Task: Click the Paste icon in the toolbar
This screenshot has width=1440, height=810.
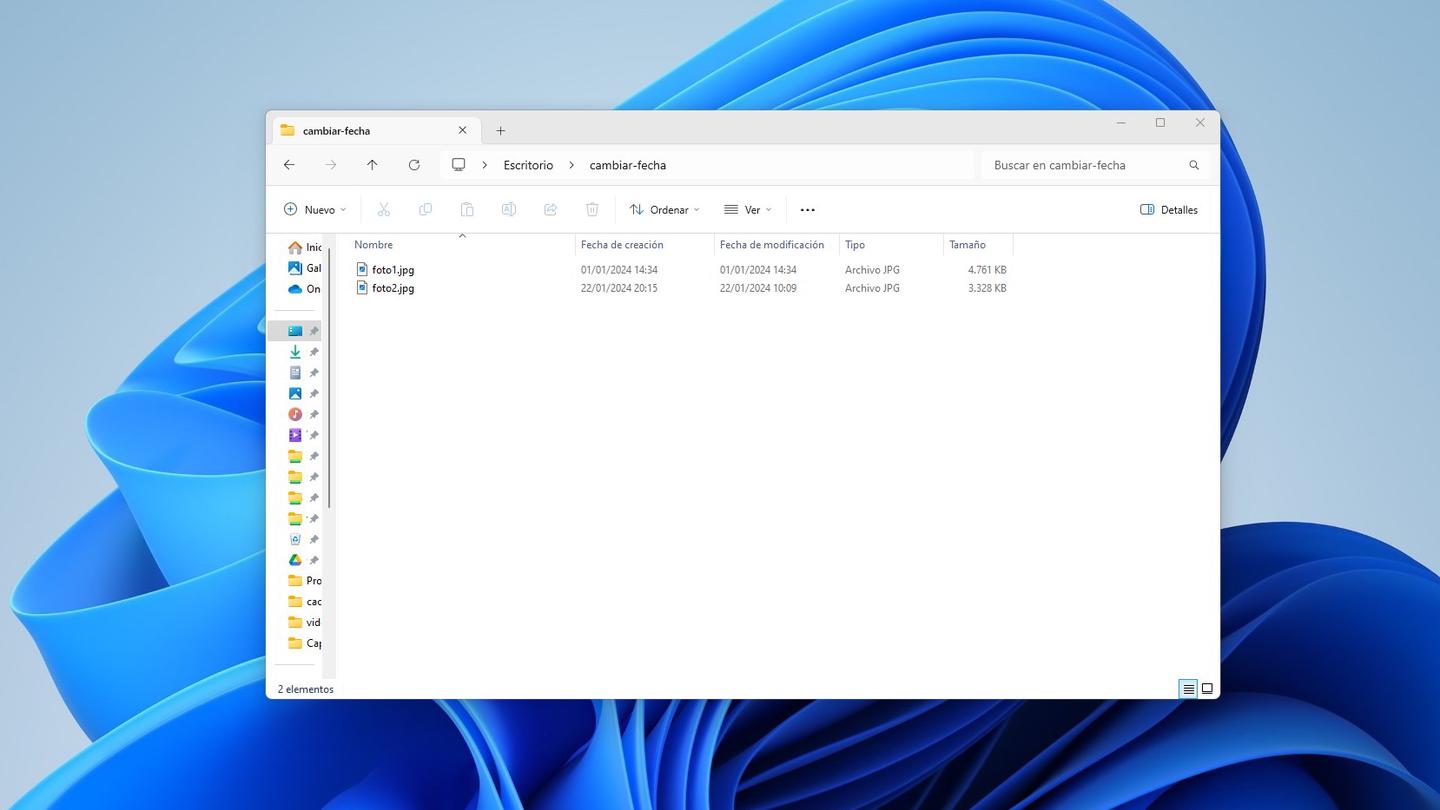Action: tap(467, 209)
